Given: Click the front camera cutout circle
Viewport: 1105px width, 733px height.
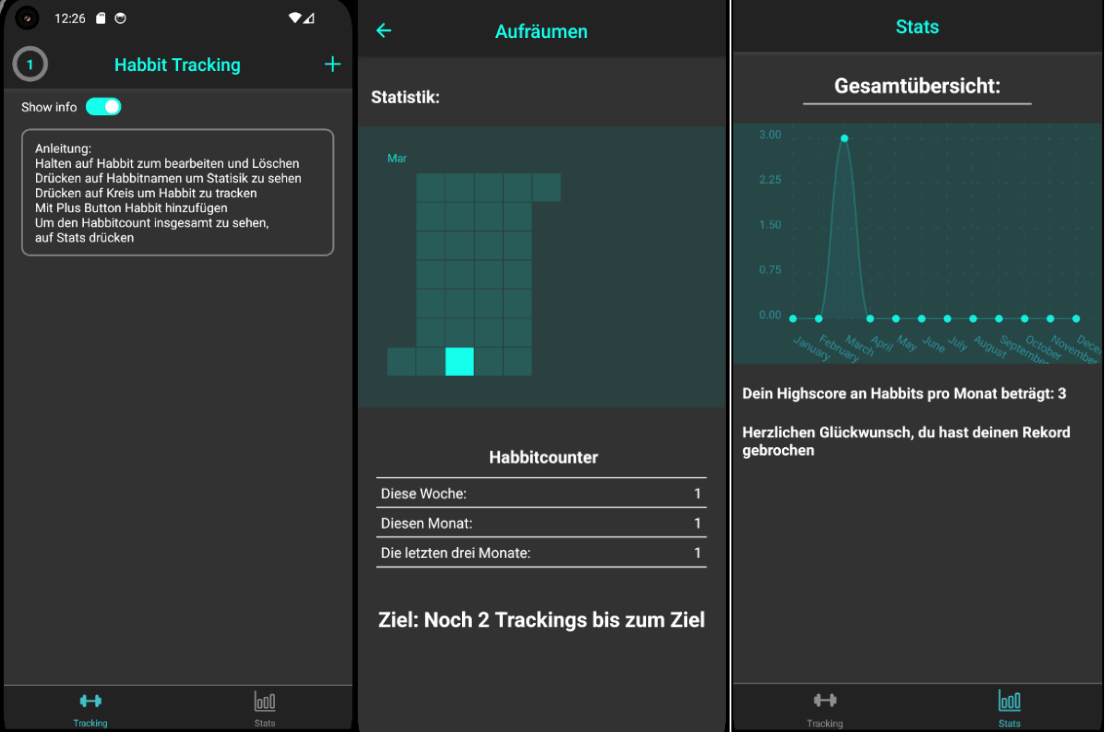Looking at the screenshot, I should click(27, 18).
